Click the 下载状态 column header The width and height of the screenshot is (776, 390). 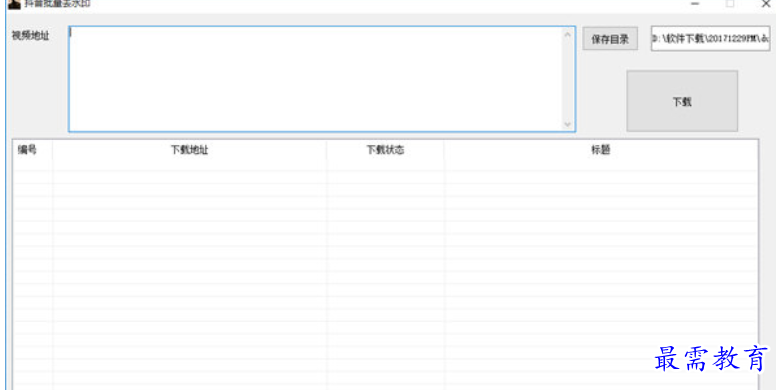385,150
